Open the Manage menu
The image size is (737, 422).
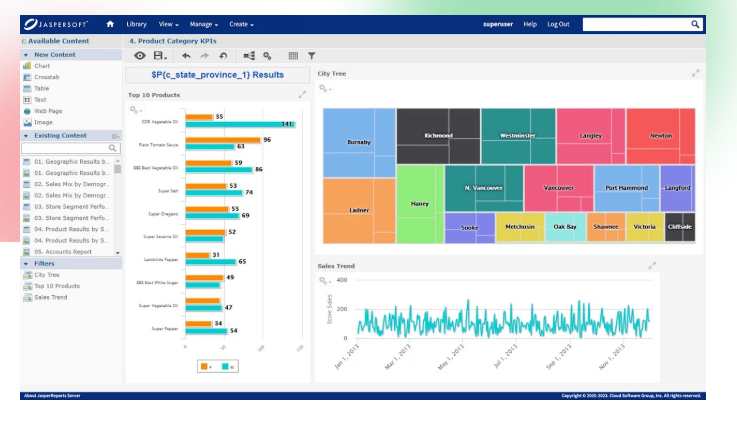coord(205,23)
